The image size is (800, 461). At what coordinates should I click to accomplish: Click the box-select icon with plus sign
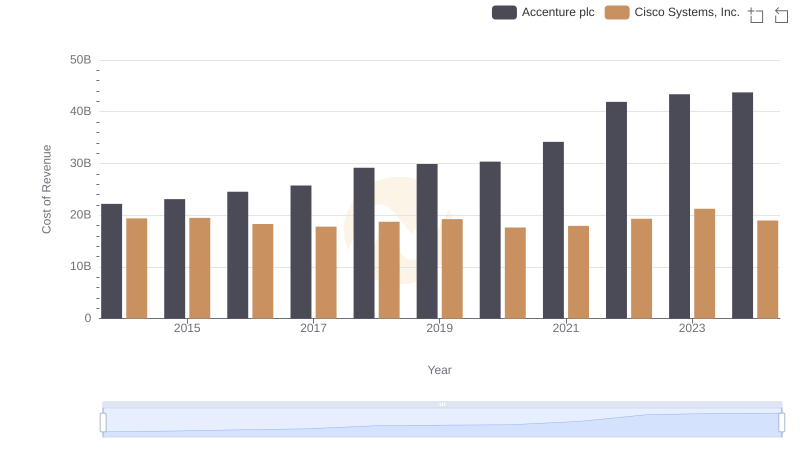pyautogui.click(x=756, y=15)
